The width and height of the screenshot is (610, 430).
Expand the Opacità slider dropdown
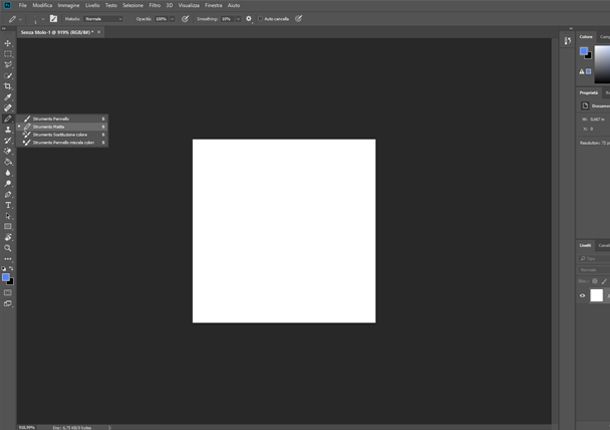pos(172,19)
